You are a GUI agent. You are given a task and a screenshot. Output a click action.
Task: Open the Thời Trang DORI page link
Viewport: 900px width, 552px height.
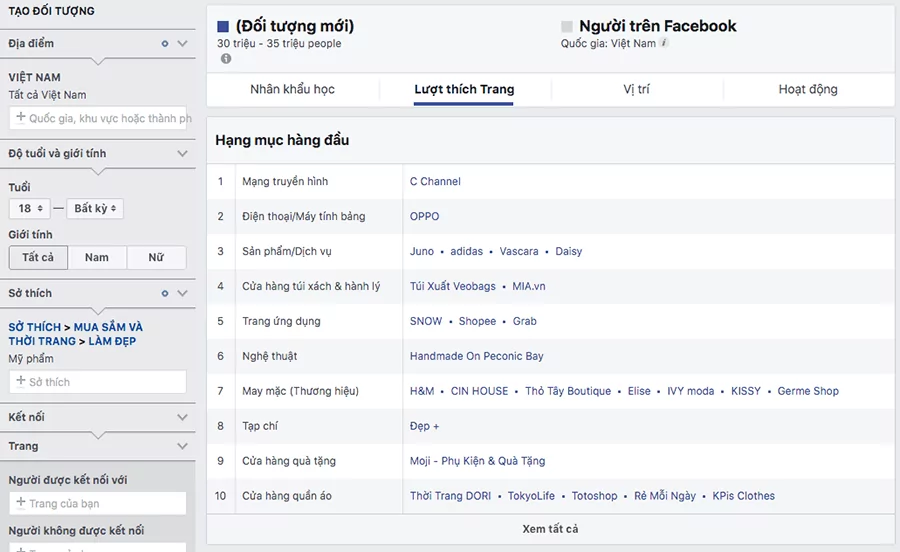[x=451, y=496]
